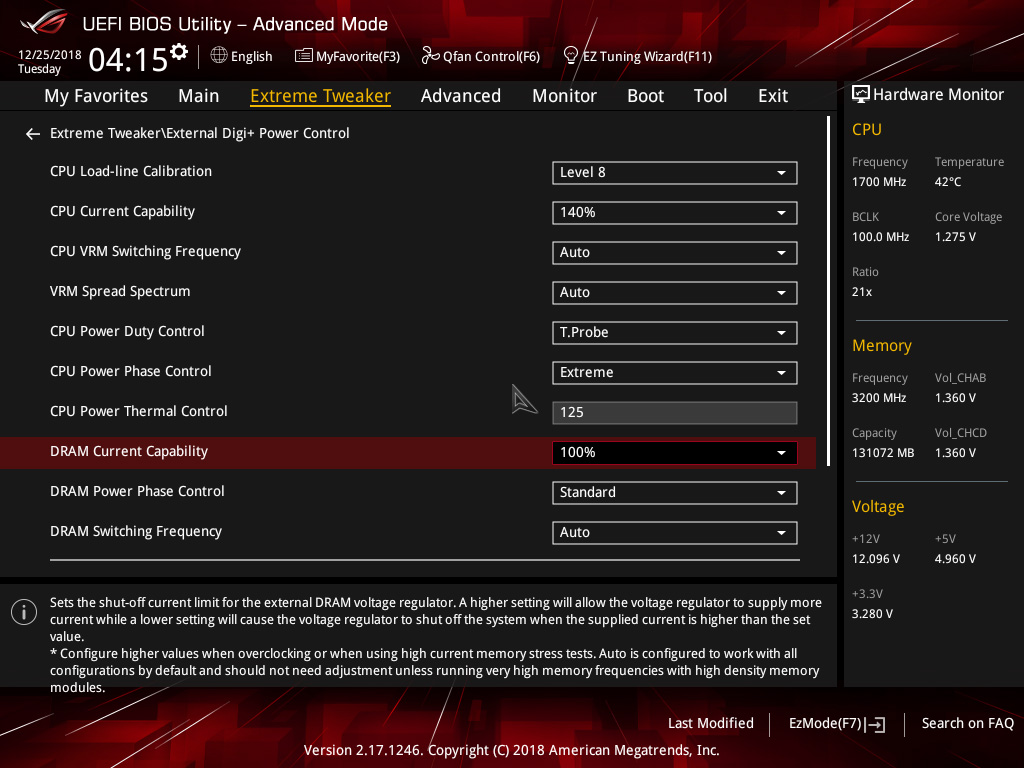Click the 12/25/2018 date text

click(50, 55)
